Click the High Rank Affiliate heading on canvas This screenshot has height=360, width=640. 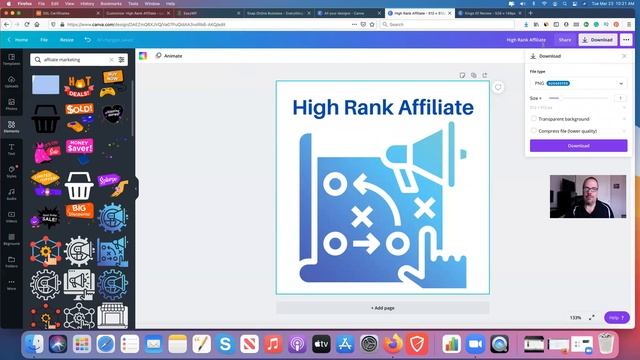383,108
